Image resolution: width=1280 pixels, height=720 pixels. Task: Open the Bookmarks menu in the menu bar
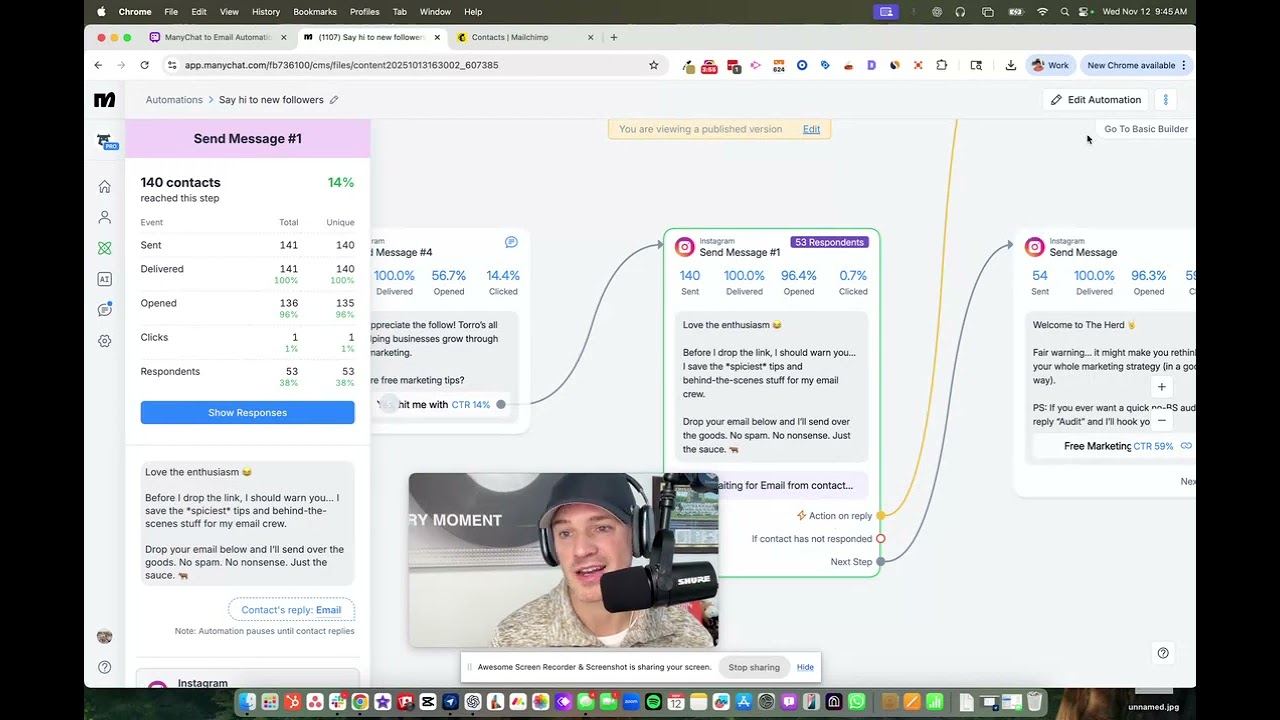(315, 12)
